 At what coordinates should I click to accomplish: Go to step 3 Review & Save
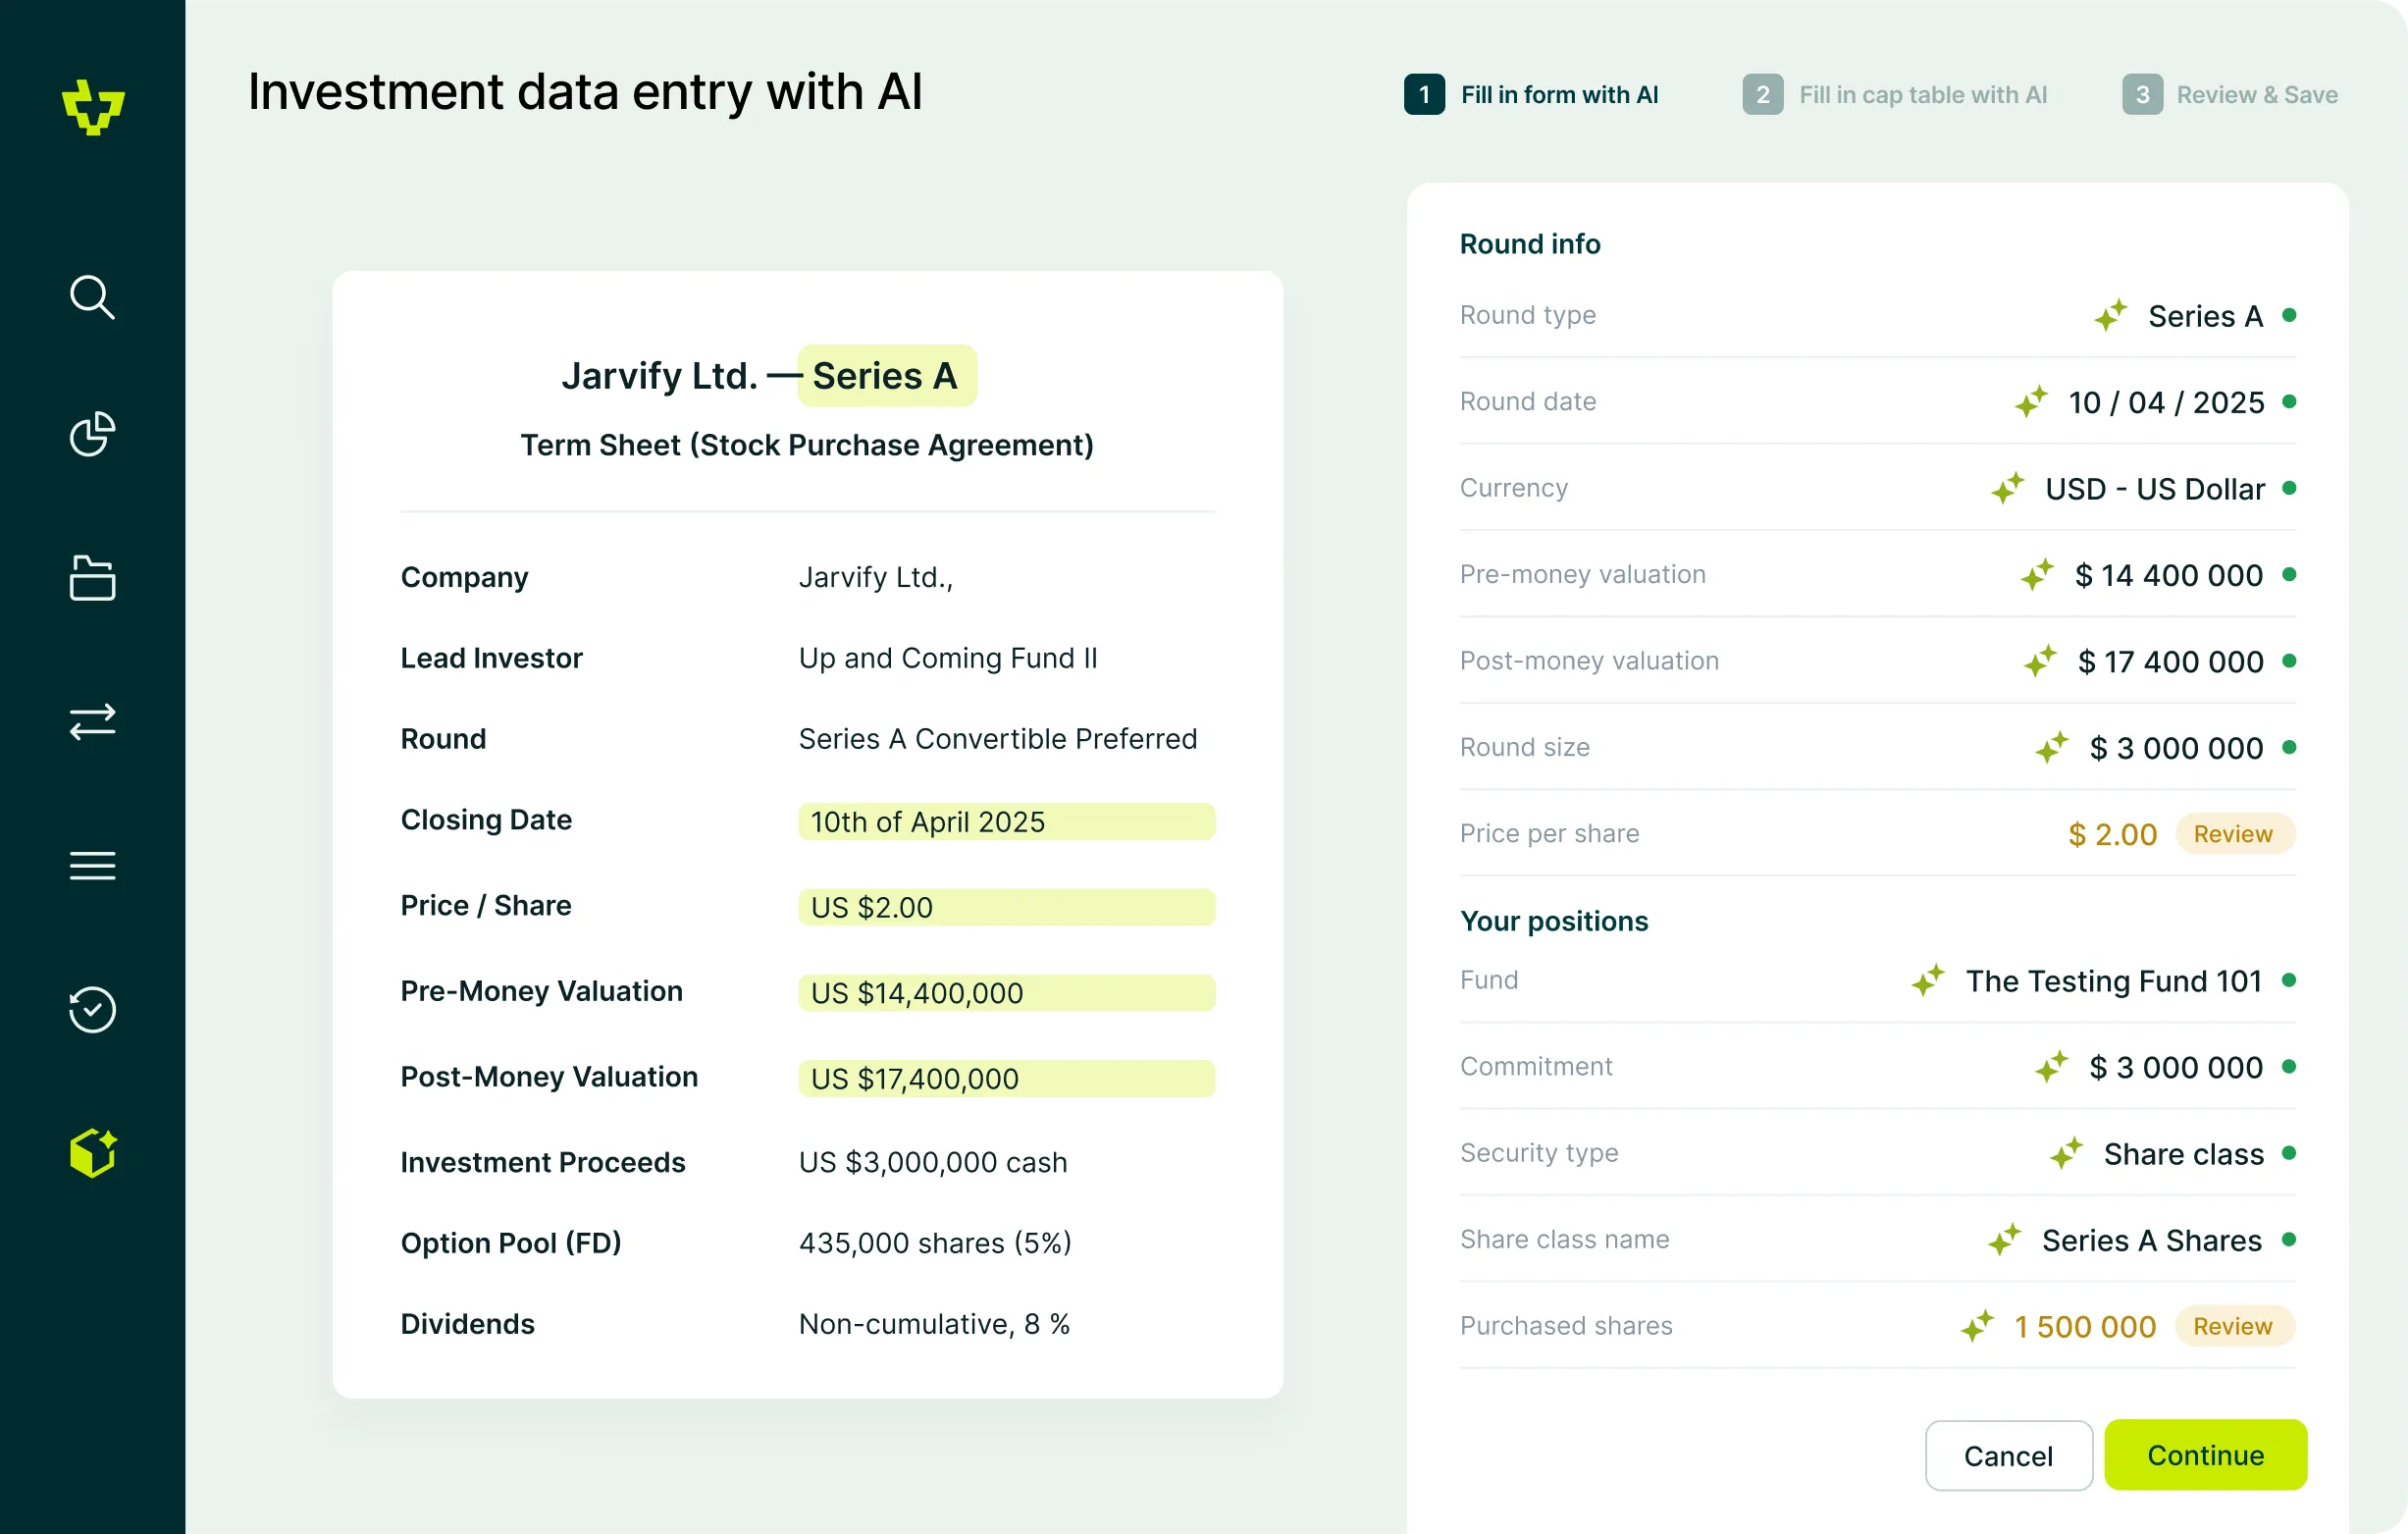(2230, 95)
